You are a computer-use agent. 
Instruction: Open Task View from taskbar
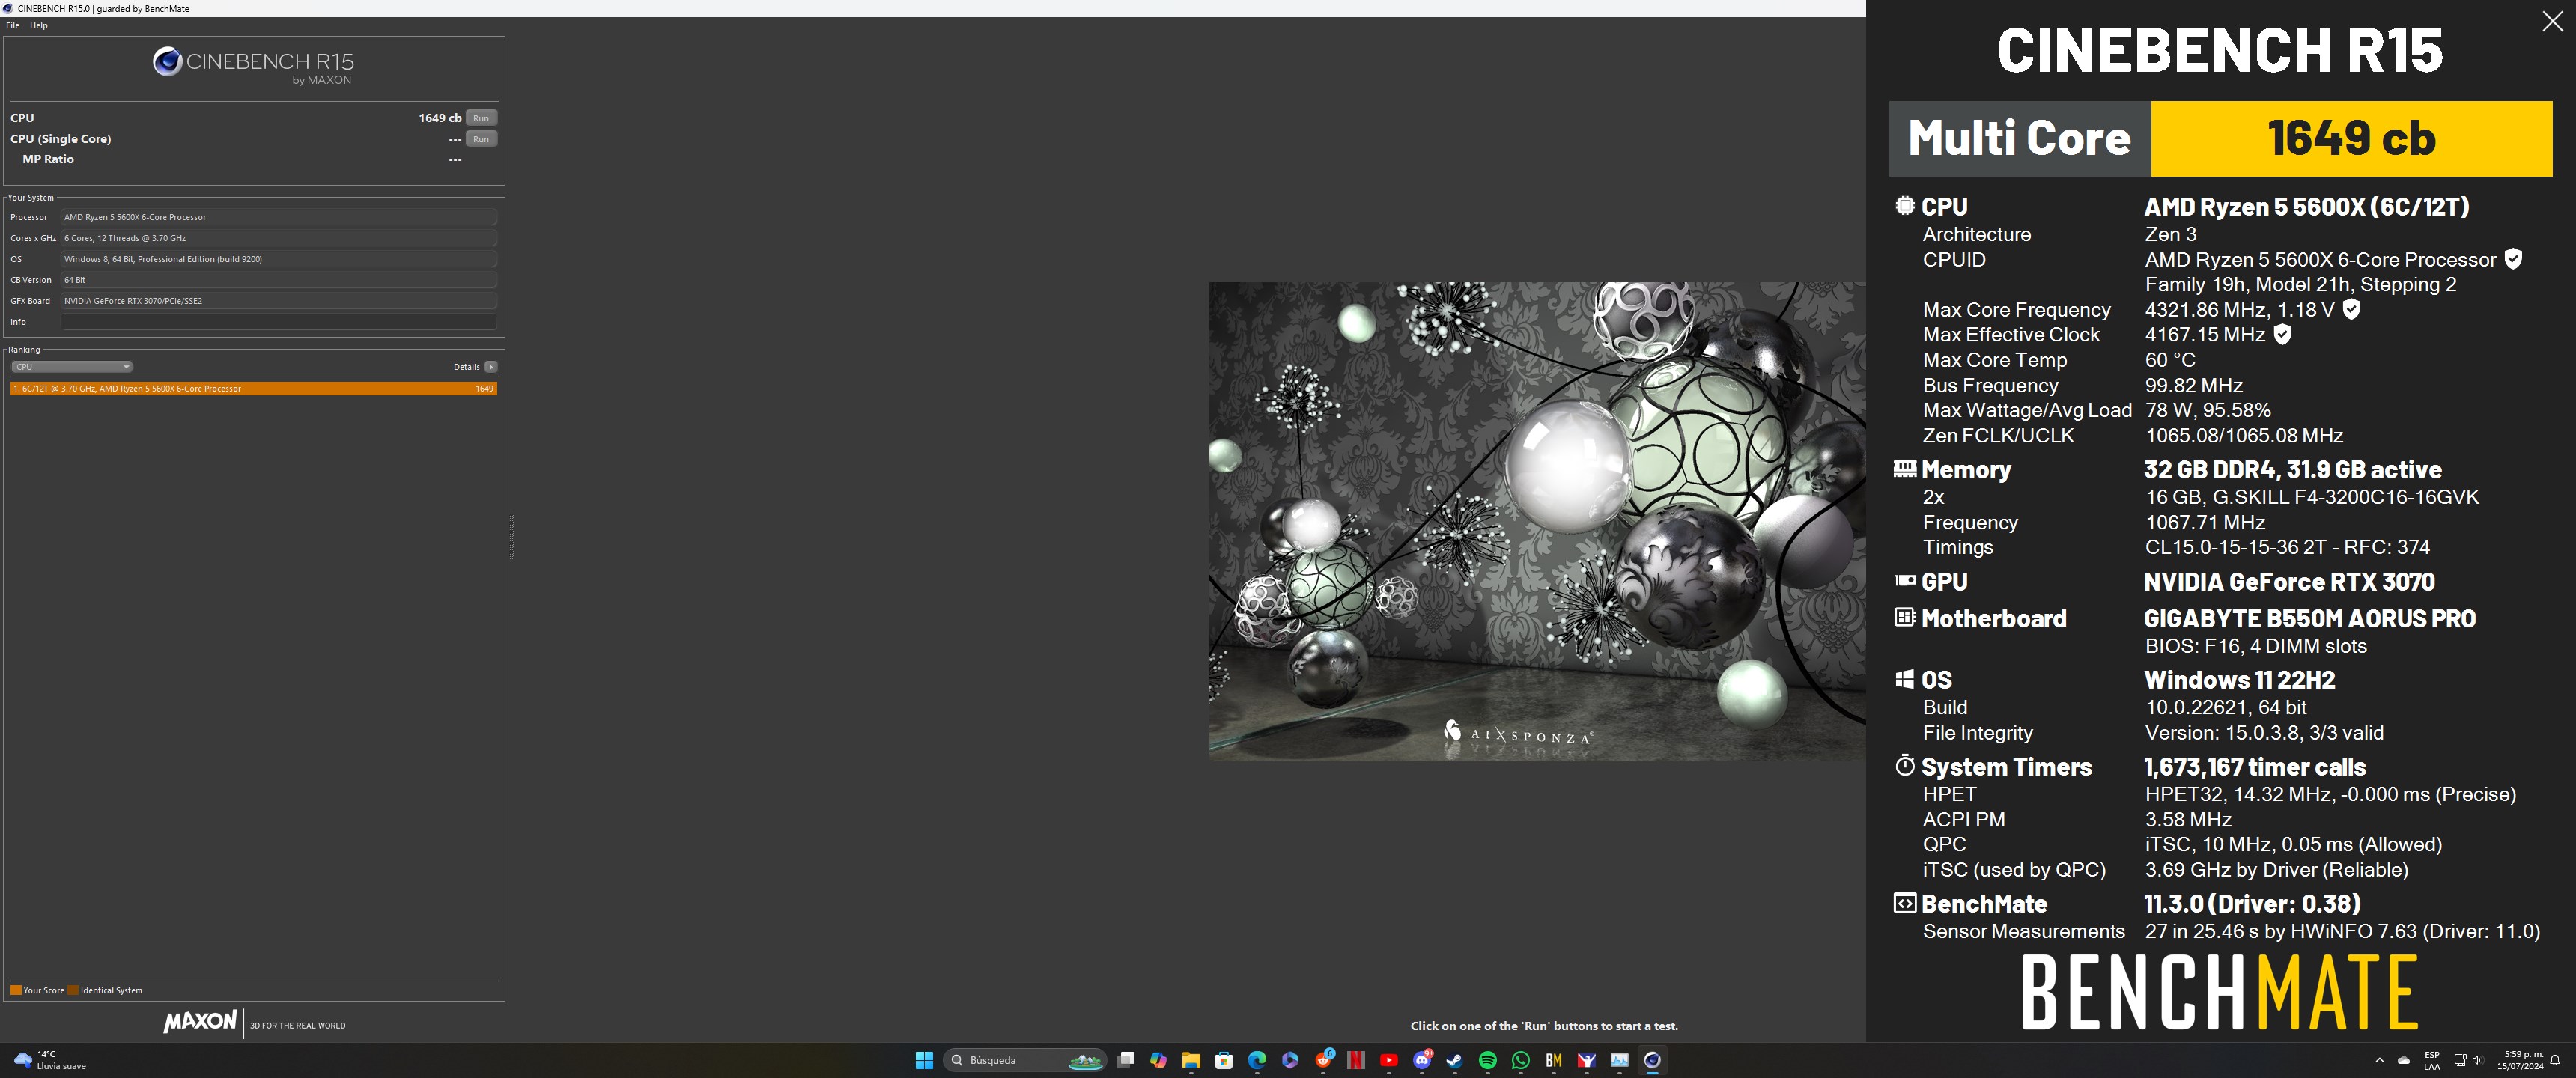[x=1125, y=1060]
